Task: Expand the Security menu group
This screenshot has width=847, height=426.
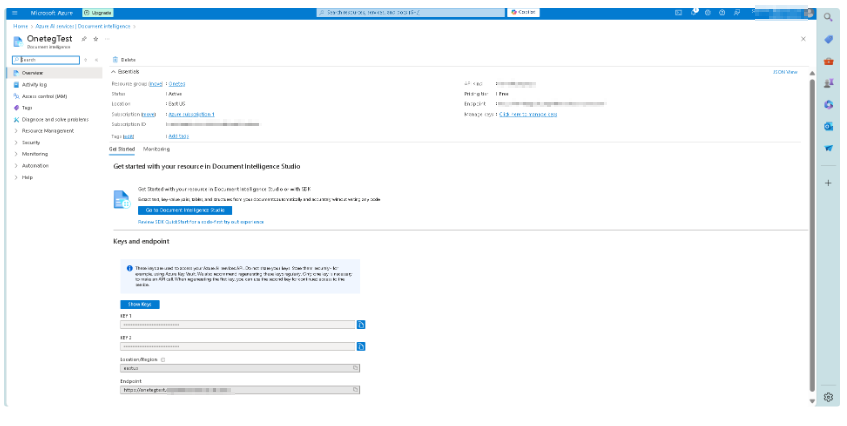Action: 31,143
